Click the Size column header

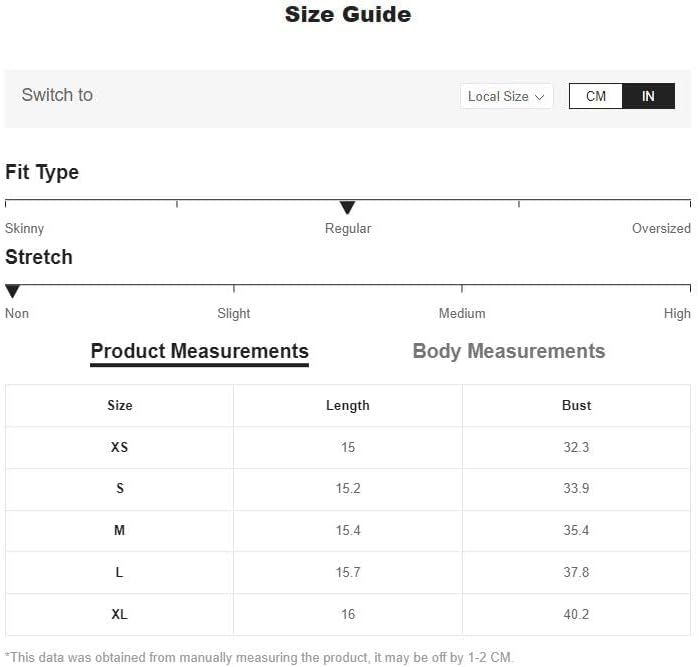119,405
